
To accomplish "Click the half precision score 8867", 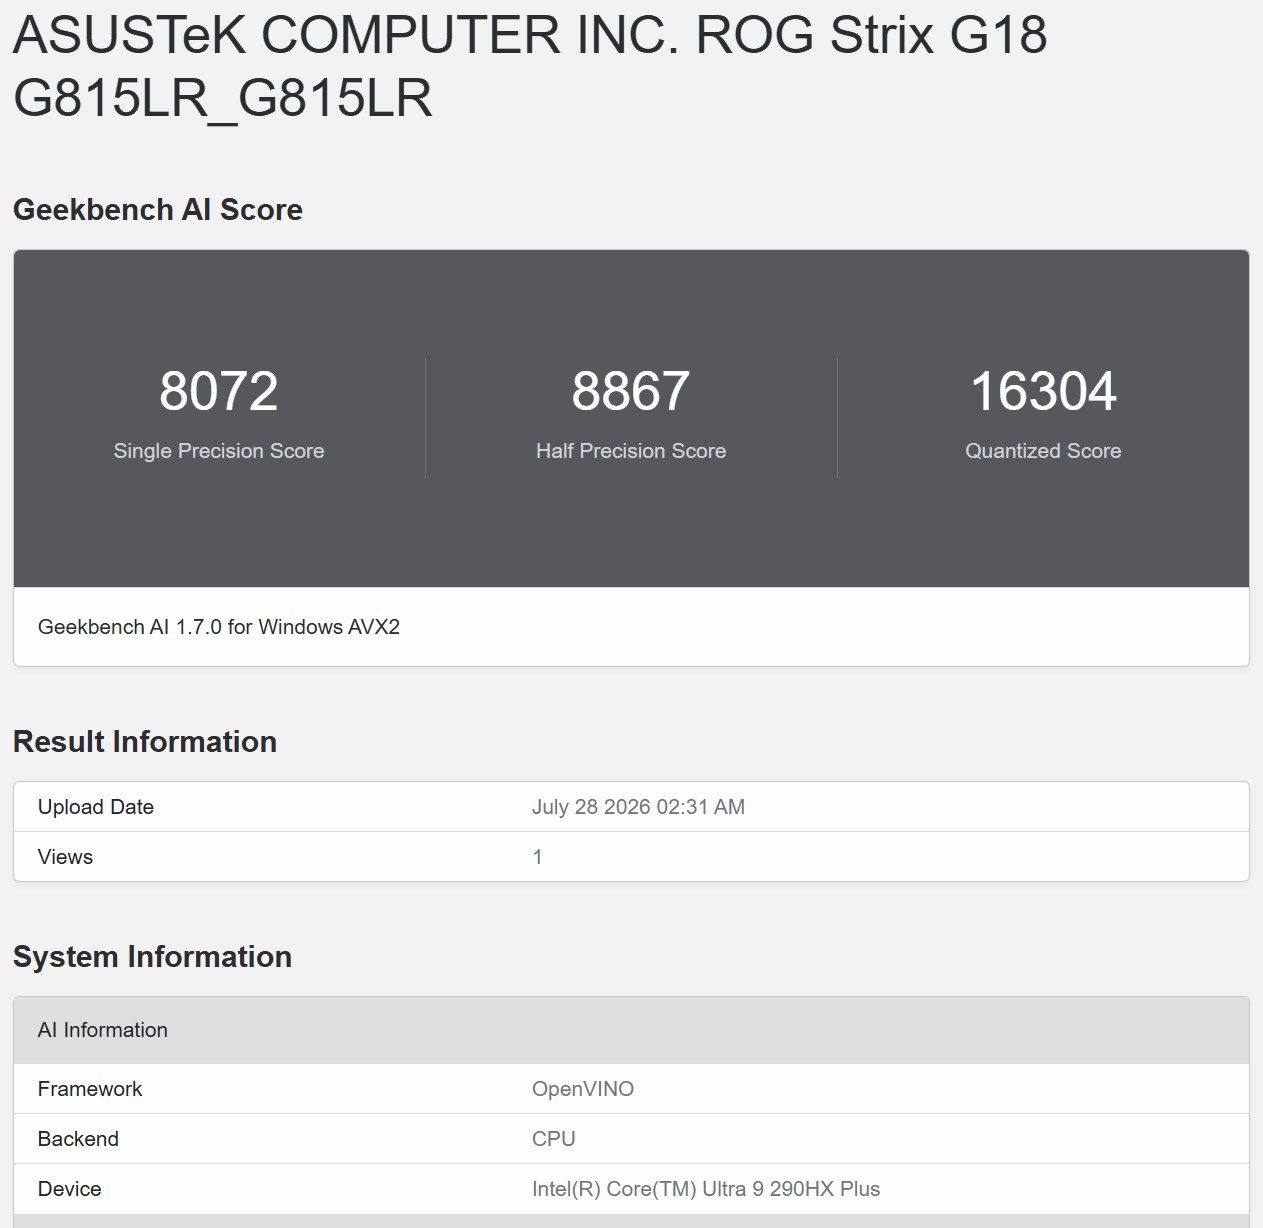I will [631, 391].
